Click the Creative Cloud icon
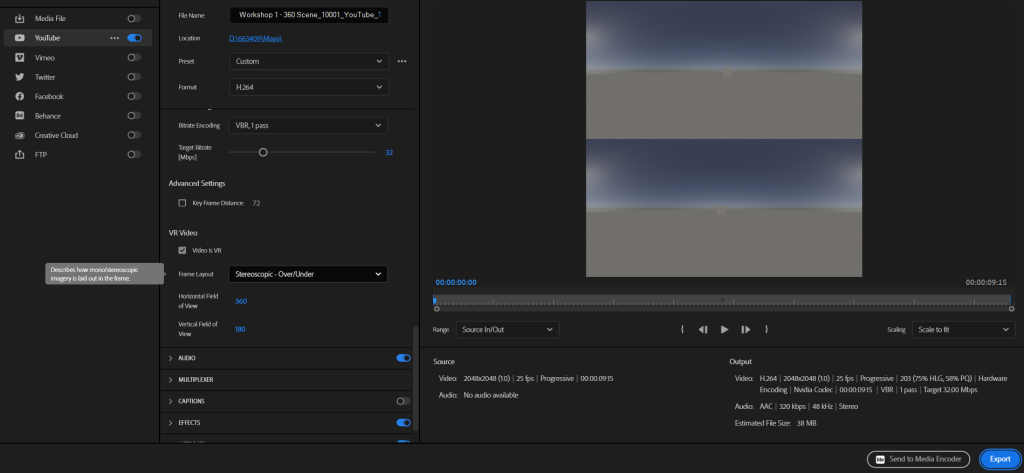Viewport: 1024px width, 473px height. 20,135
